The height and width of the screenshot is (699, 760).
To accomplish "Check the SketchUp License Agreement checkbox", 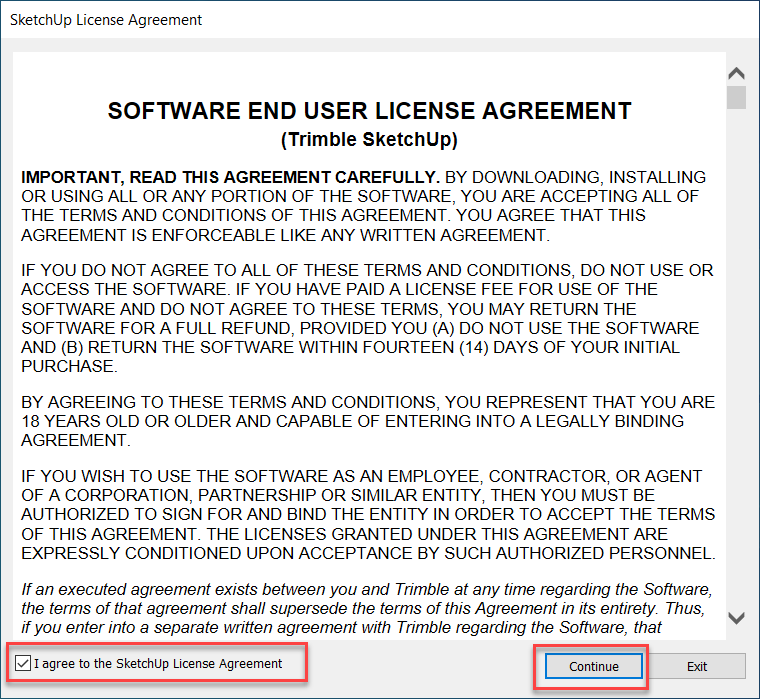I will (x=24, y=664).
